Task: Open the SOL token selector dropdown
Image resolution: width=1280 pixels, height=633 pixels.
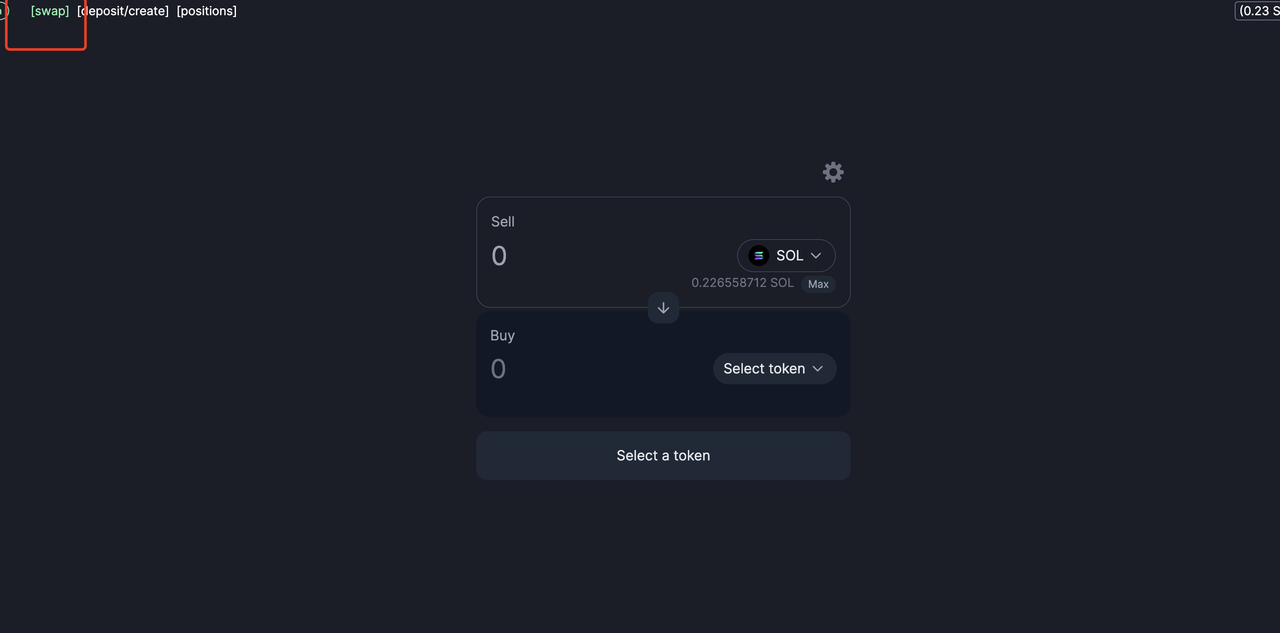Action: (786, 255)
